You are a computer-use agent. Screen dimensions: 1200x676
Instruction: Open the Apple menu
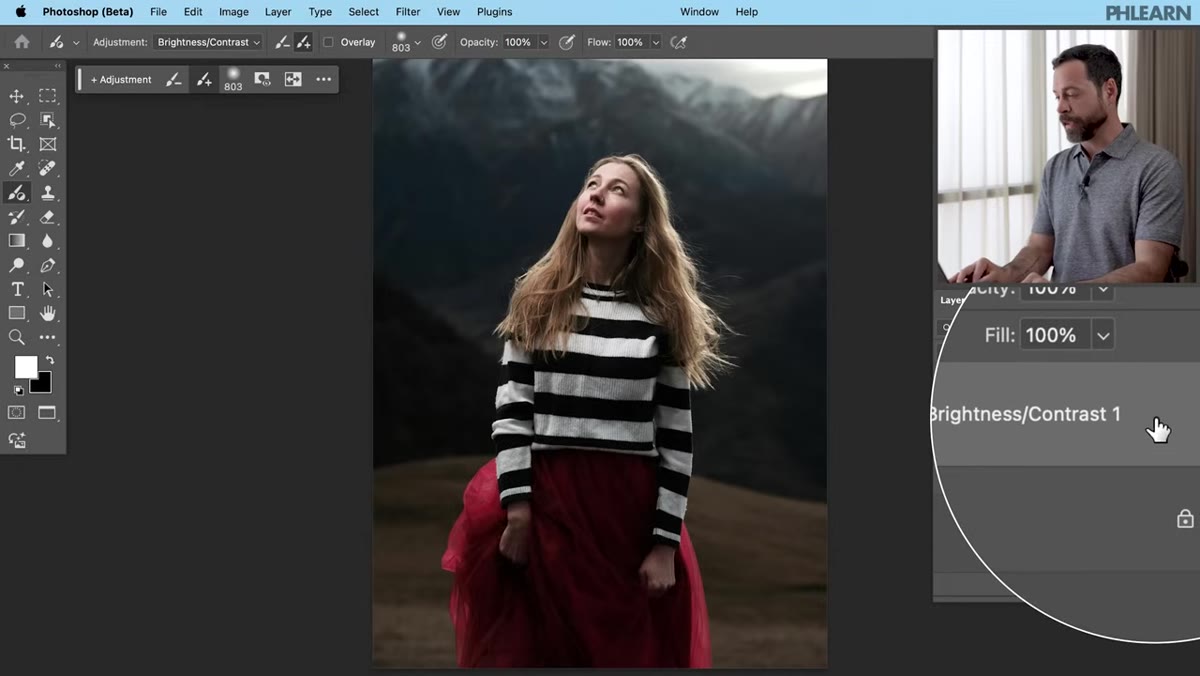[x=21, y=12]
